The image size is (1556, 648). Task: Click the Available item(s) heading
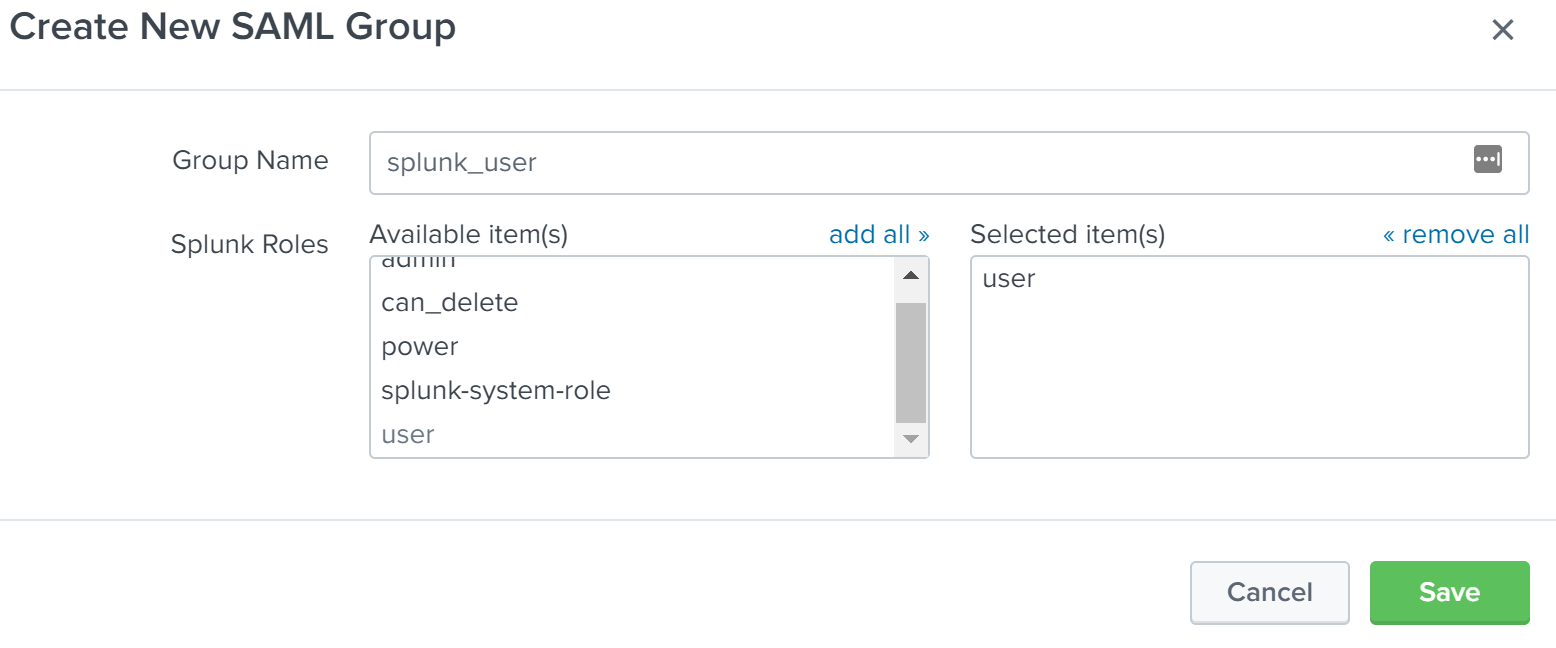pos(468,235)
